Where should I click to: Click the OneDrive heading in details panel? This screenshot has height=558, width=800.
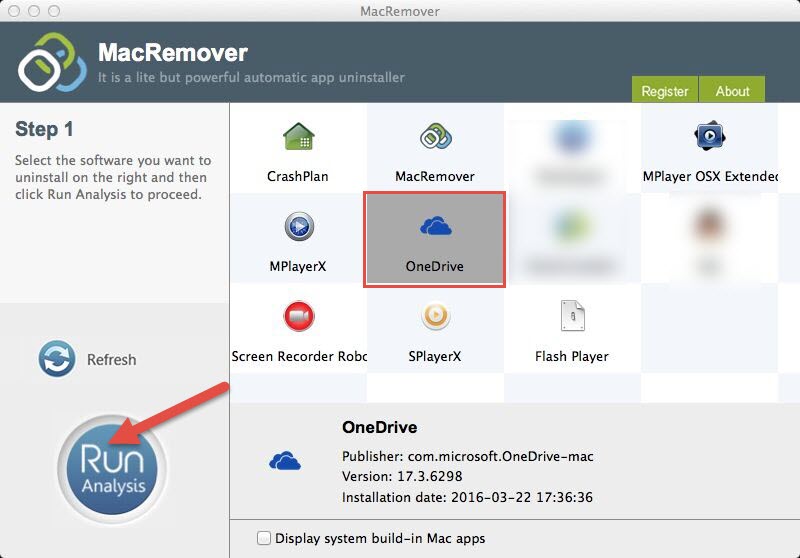click(380, 427)
